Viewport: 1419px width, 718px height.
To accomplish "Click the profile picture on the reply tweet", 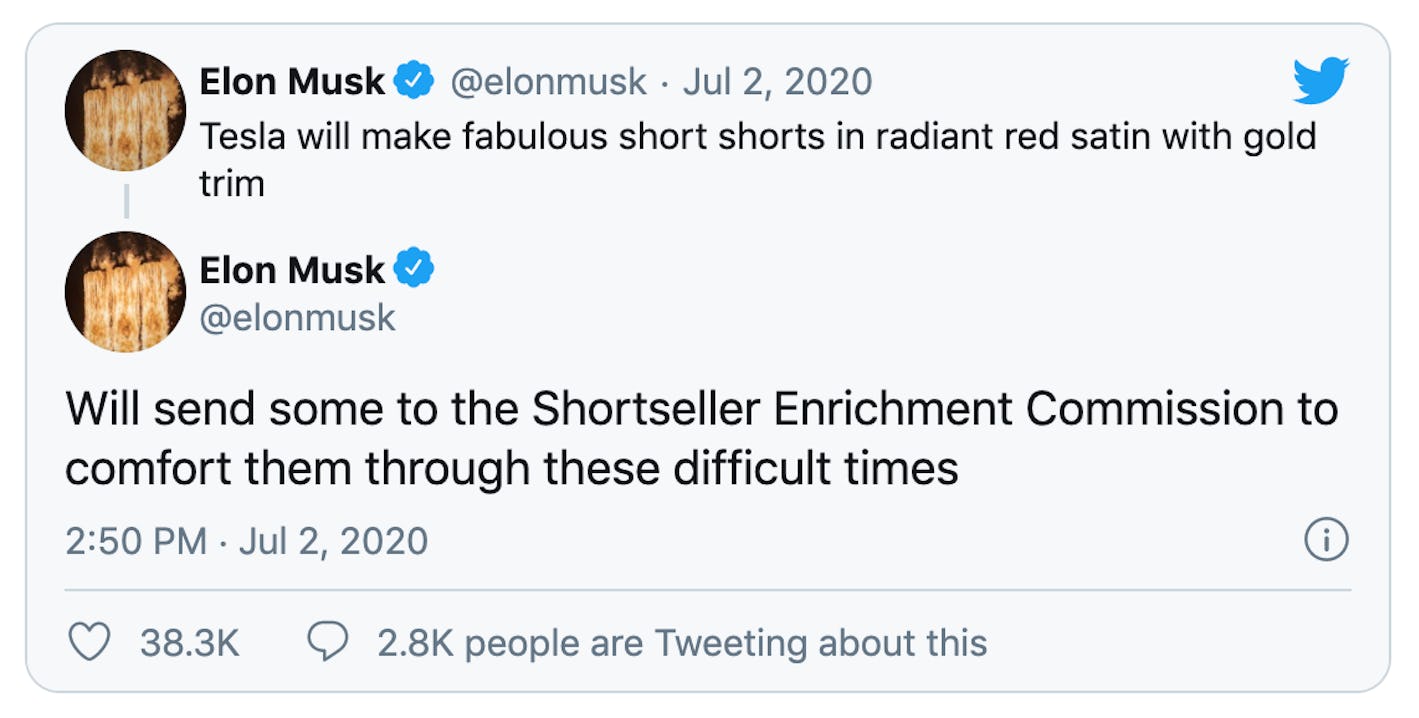I will [x=124, y=292].
